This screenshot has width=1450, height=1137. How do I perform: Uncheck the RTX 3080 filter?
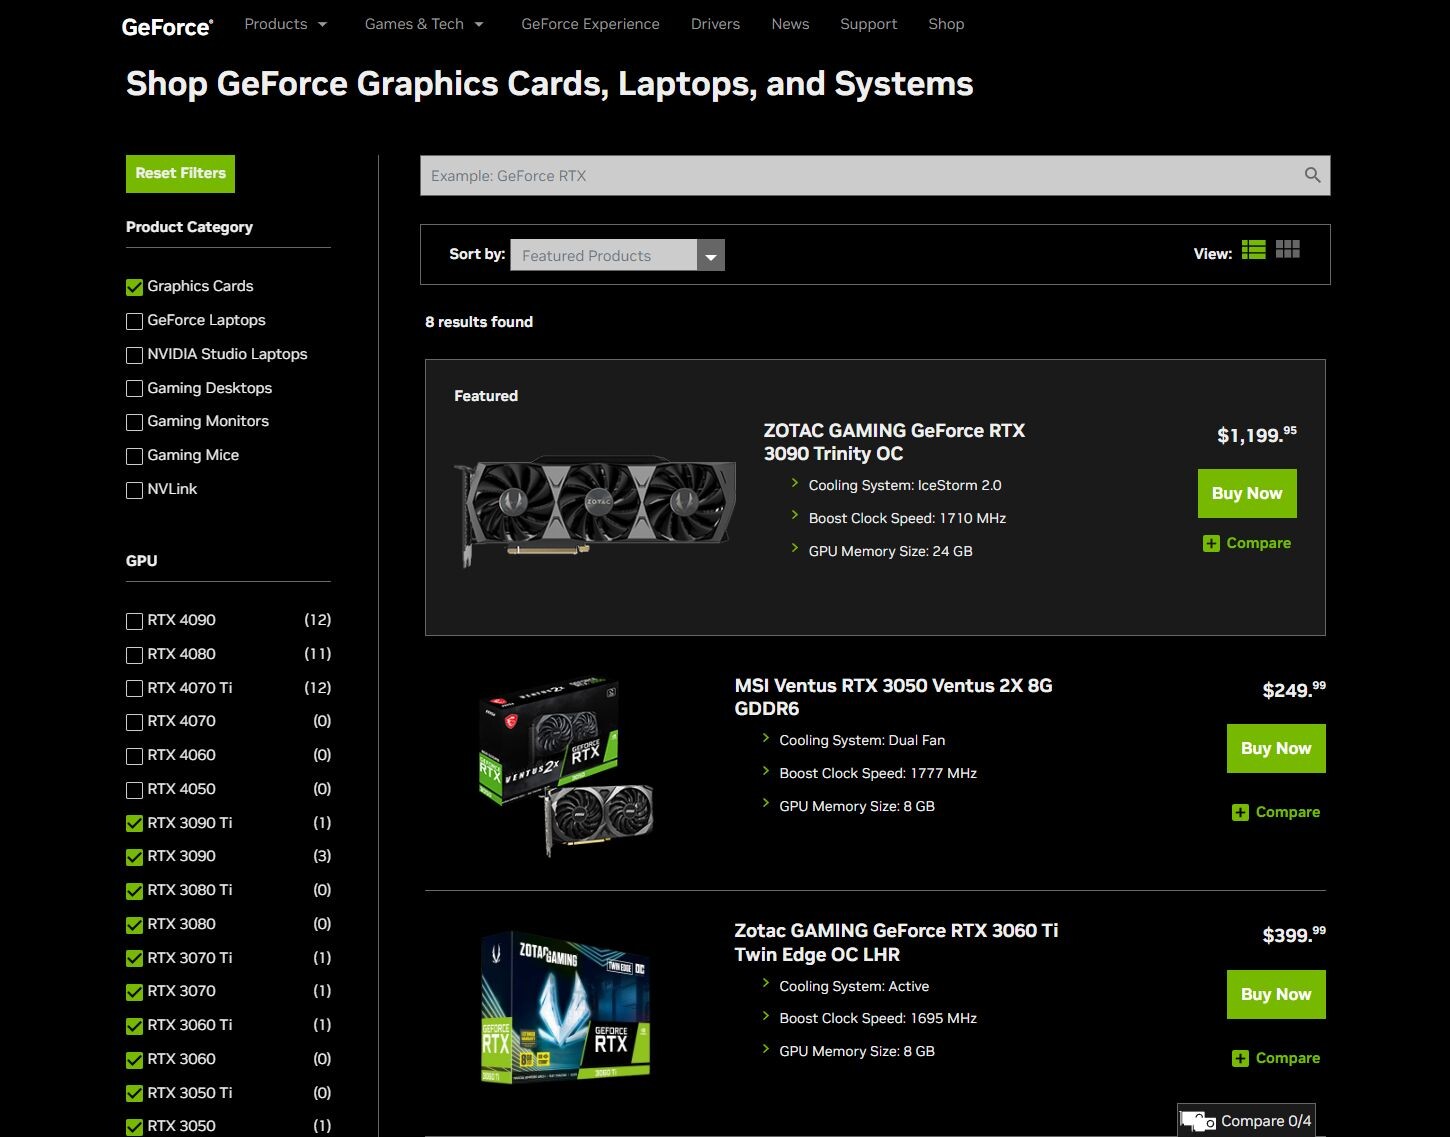(x=134, y=925)
